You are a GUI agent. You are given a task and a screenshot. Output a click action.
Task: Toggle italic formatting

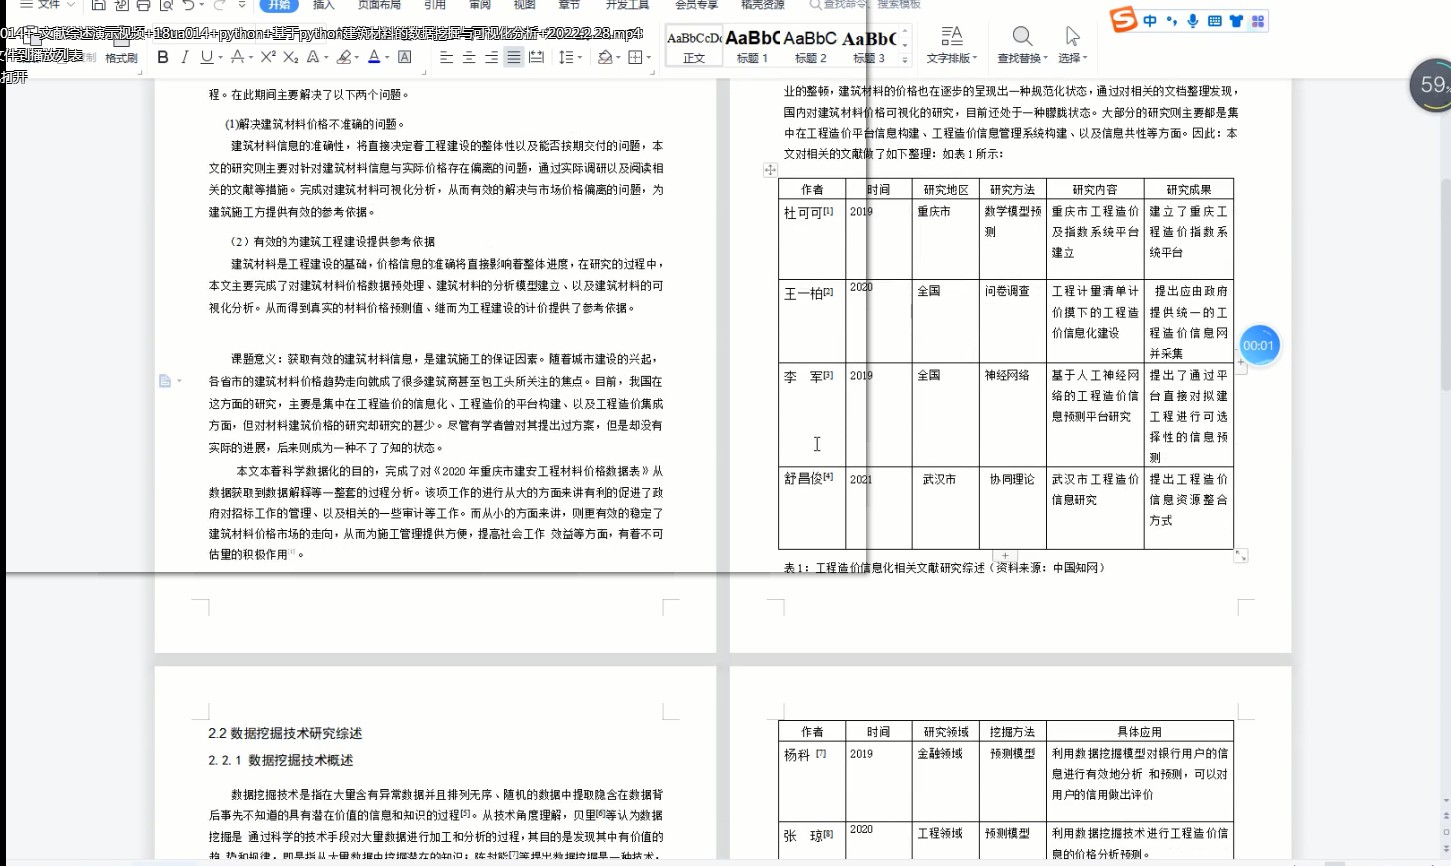(x=185, y=57)
